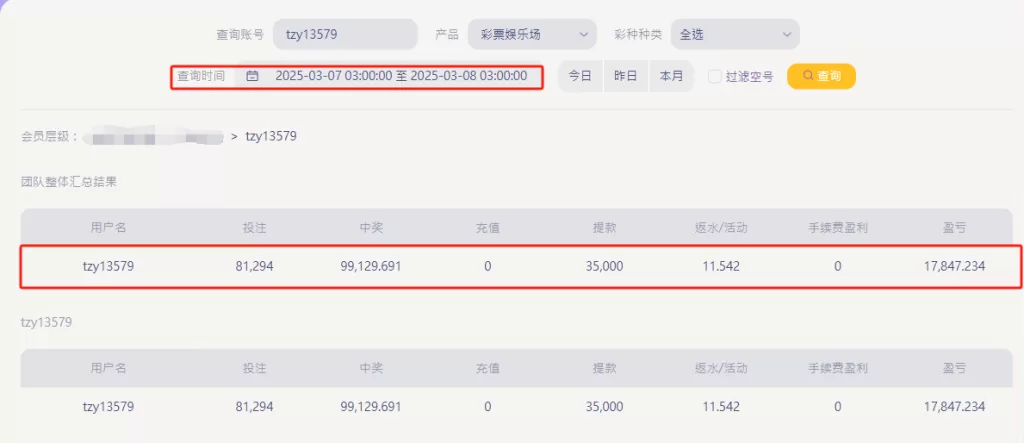Select the 本月 quick date option
Screen dimensions: 1024x443
(671, 76)
